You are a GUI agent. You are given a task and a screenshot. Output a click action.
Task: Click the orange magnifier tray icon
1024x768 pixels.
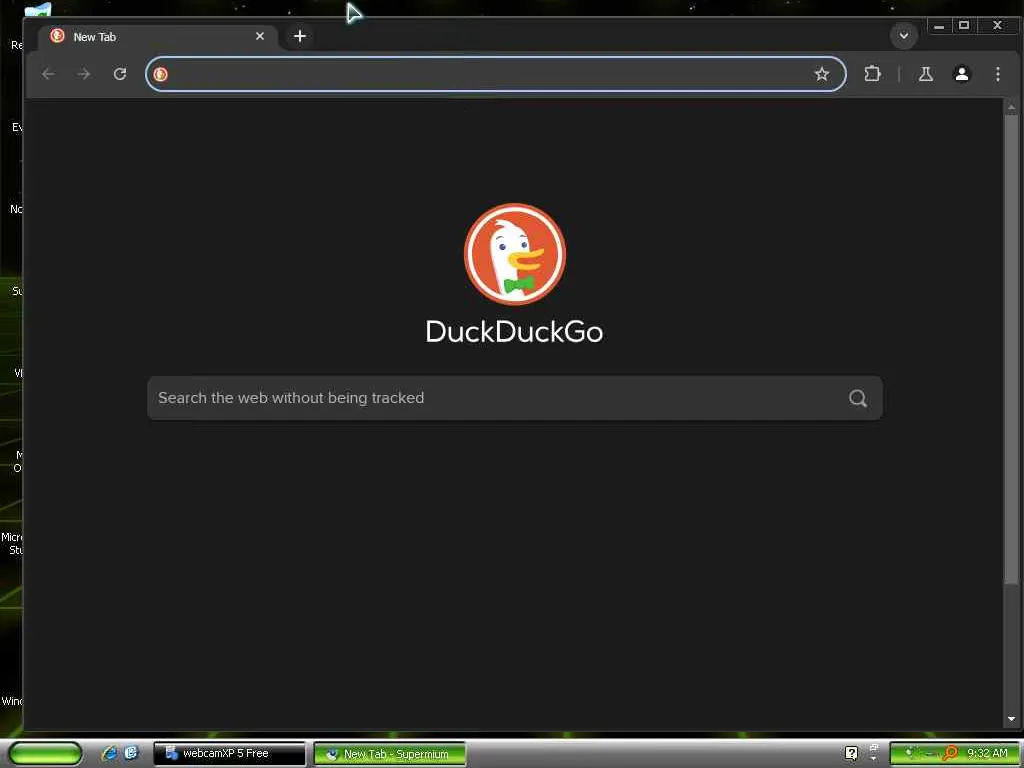pos(950,753)
